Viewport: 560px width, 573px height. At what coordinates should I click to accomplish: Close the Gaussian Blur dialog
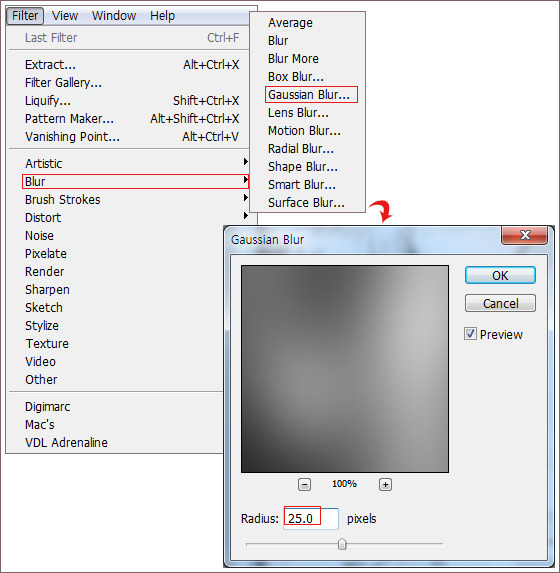click(x=525, y=235)
